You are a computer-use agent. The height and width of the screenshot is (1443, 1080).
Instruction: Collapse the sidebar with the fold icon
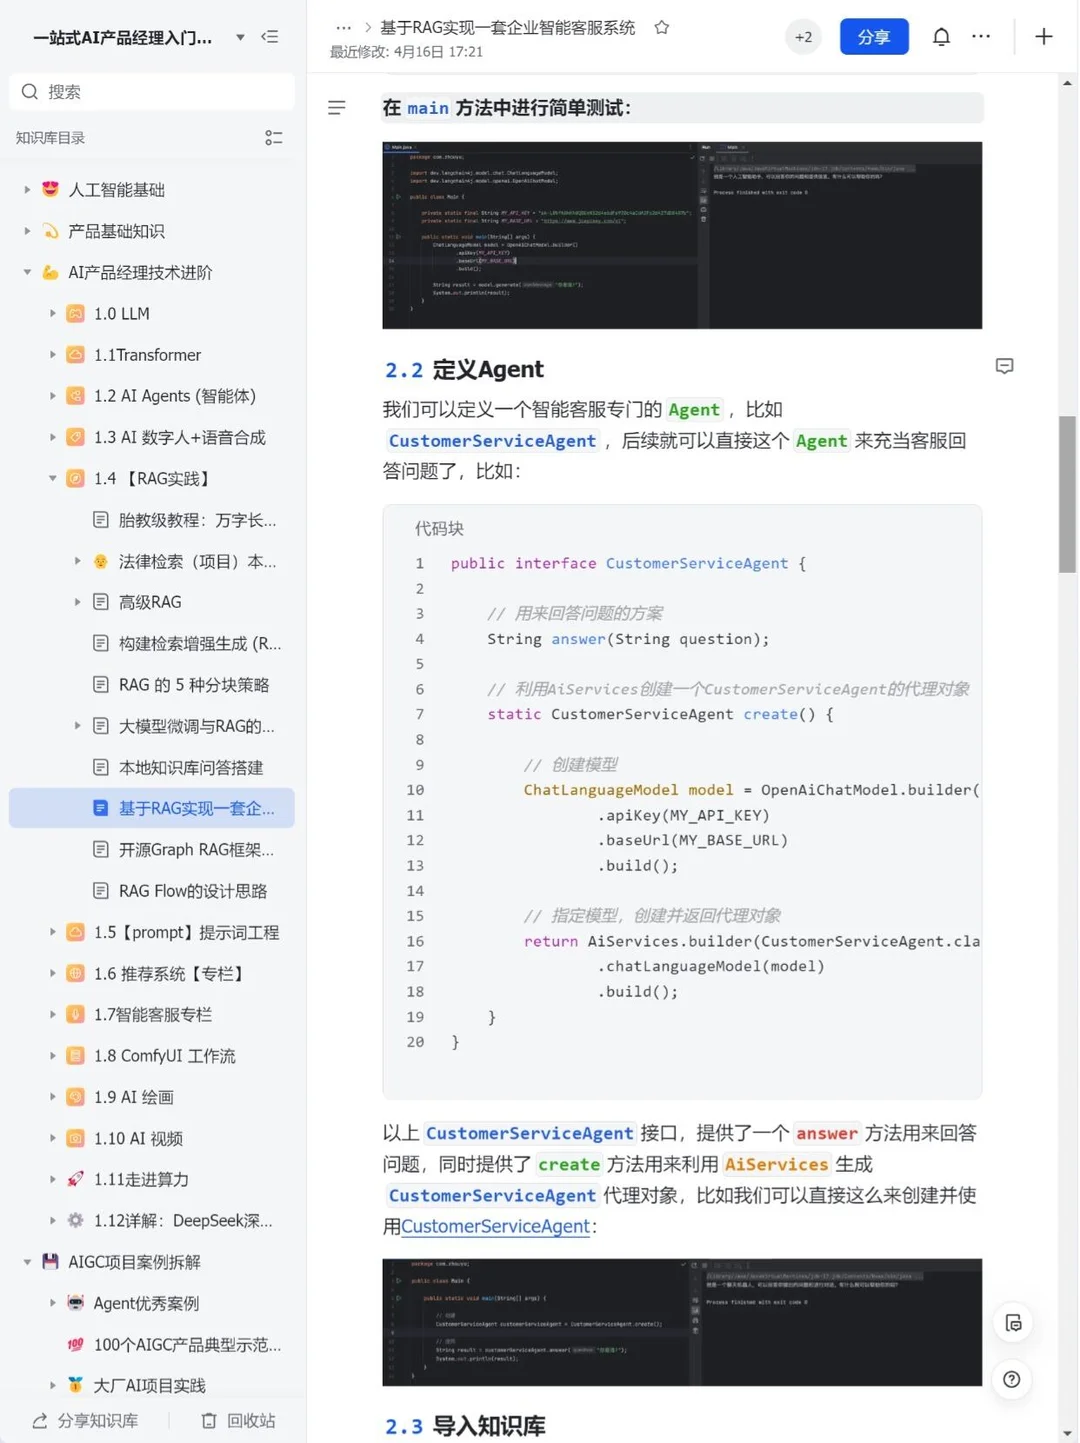coord(270,37)
